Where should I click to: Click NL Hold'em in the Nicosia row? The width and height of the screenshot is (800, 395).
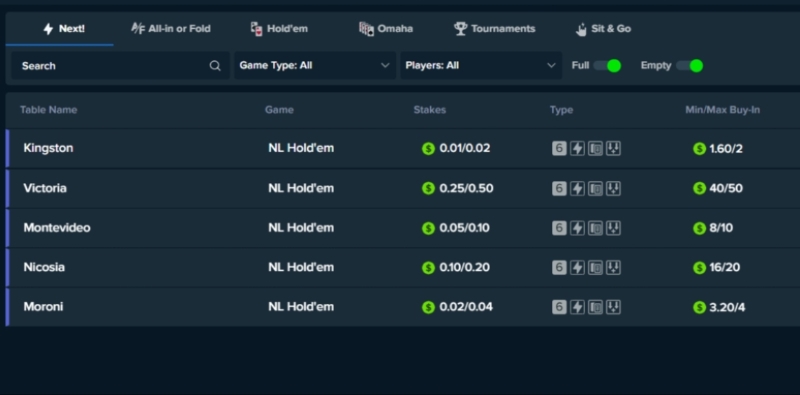coord(301,267)
